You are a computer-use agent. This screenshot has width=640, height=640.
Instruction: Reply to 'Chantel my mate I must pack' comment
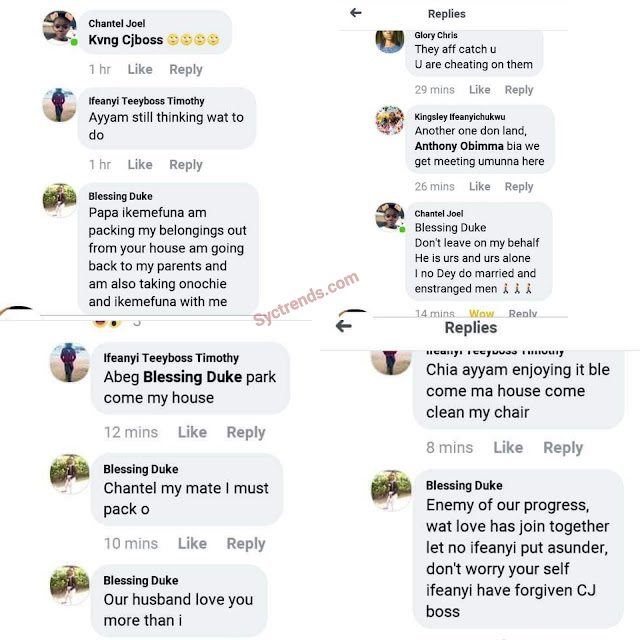[246, 544]
